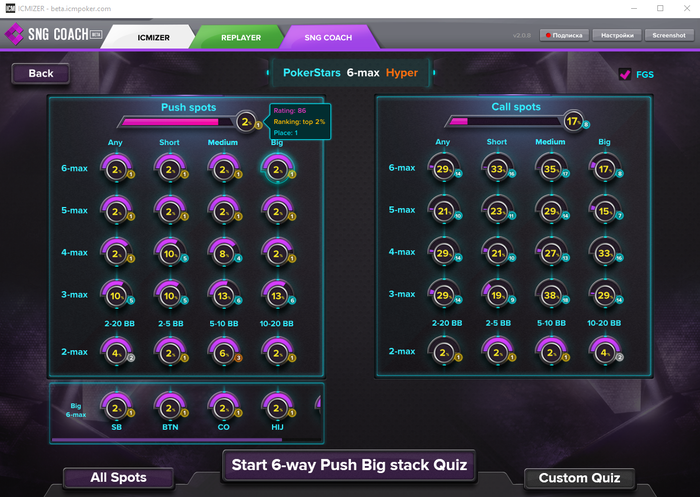
Task: Select Call 6-max Short stack gauge
Action: point(498,168)
